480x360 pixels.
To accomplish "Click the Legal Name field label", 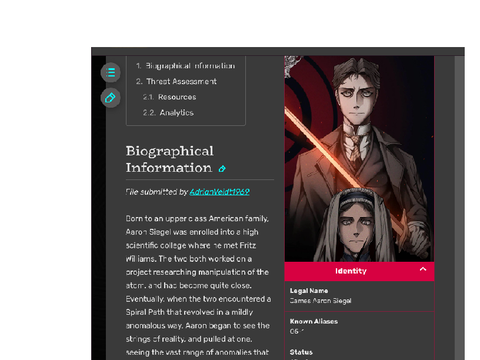I will [309, 291].
